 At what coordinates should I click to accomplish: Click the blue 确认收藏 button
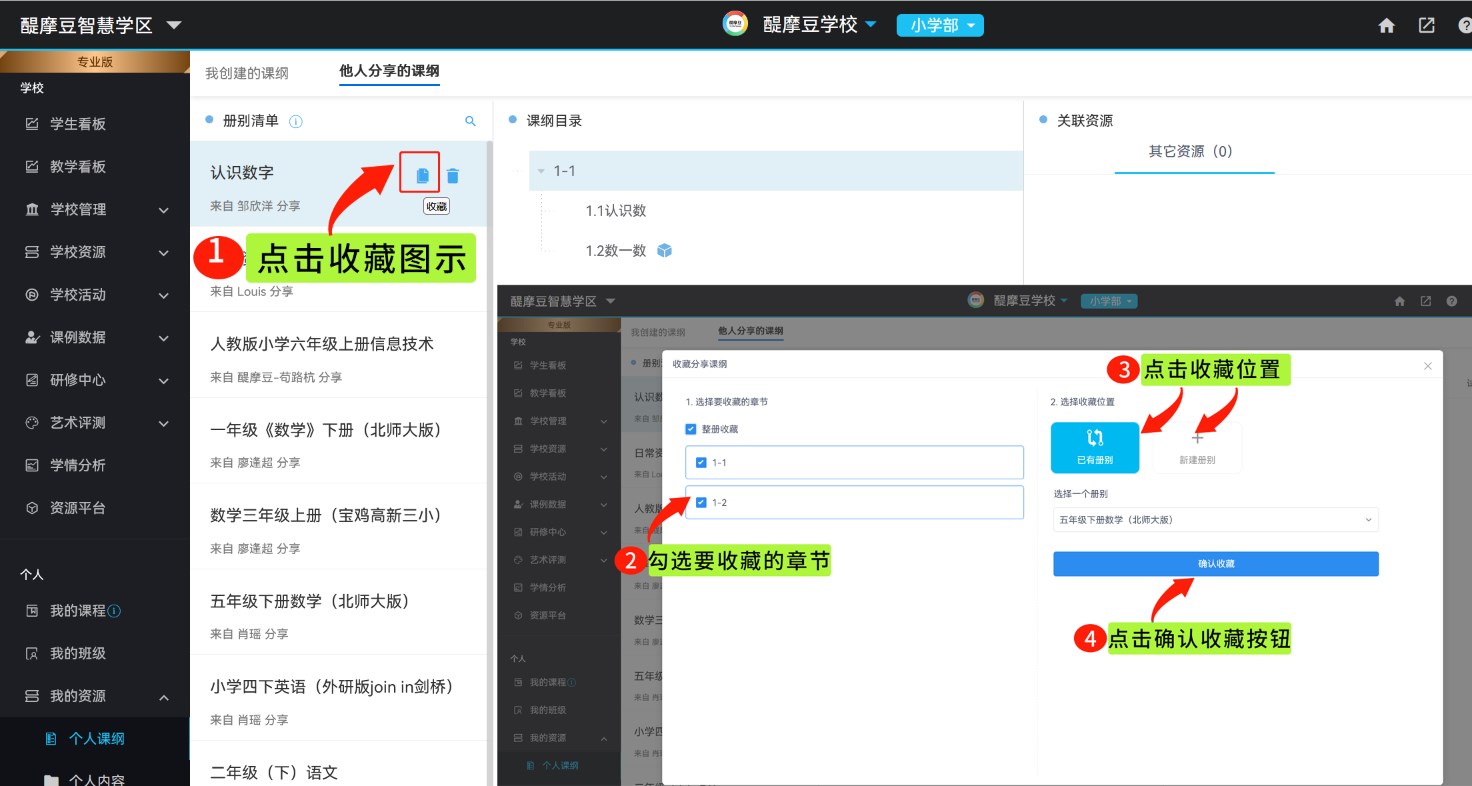coord(1215,564)
